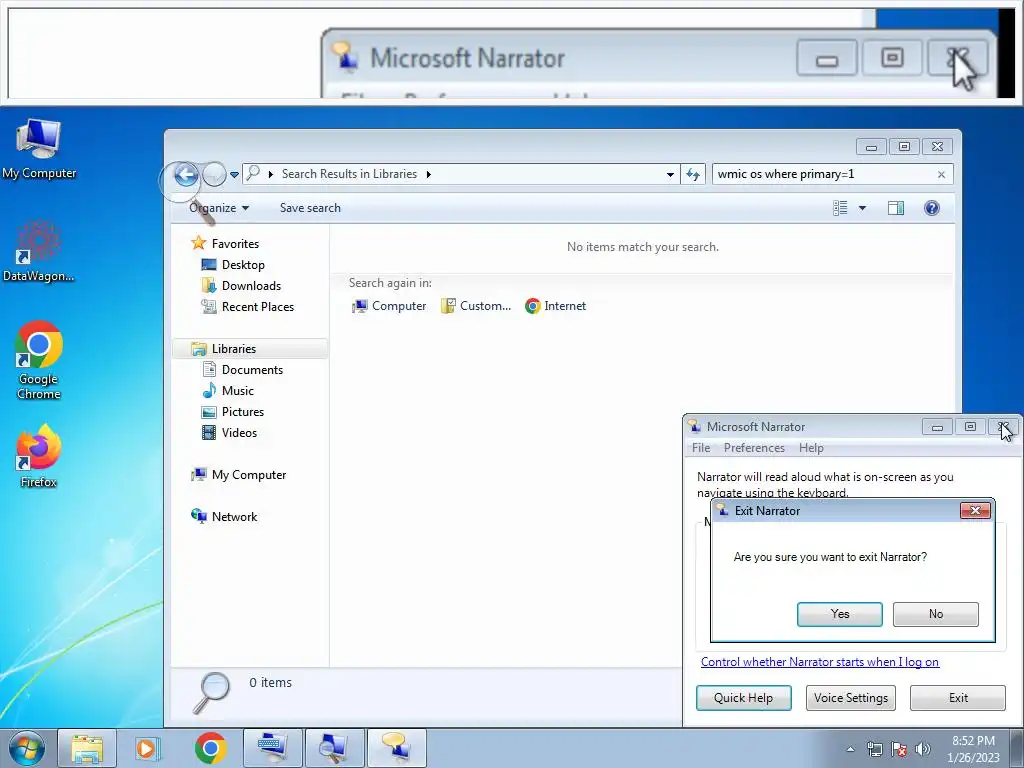Switch to Magnifier taskbar item

tap(335, 748)
